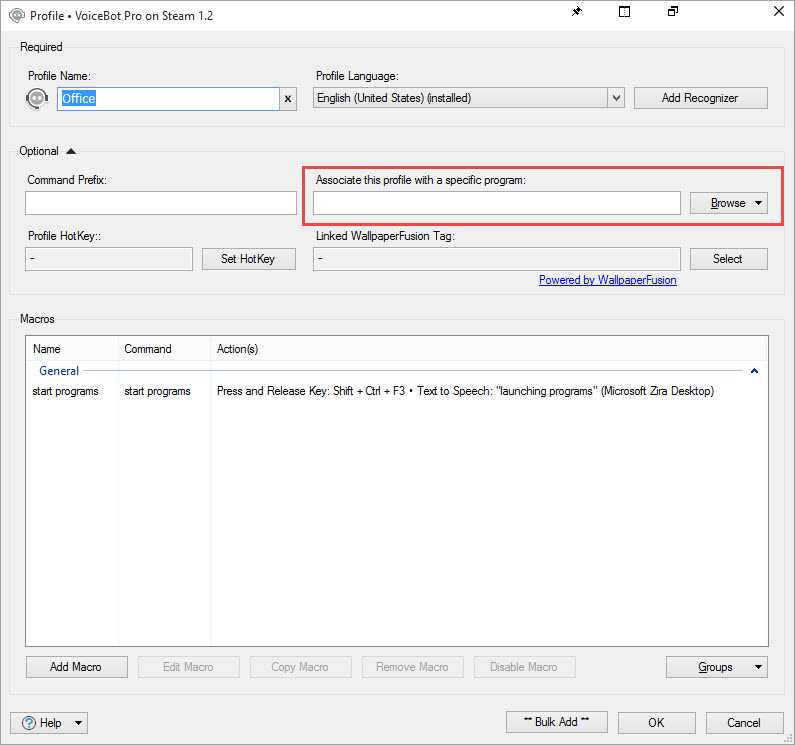795x745 pixels.
Task: Click the Command Prefix text field
Action: pos(161,203)
